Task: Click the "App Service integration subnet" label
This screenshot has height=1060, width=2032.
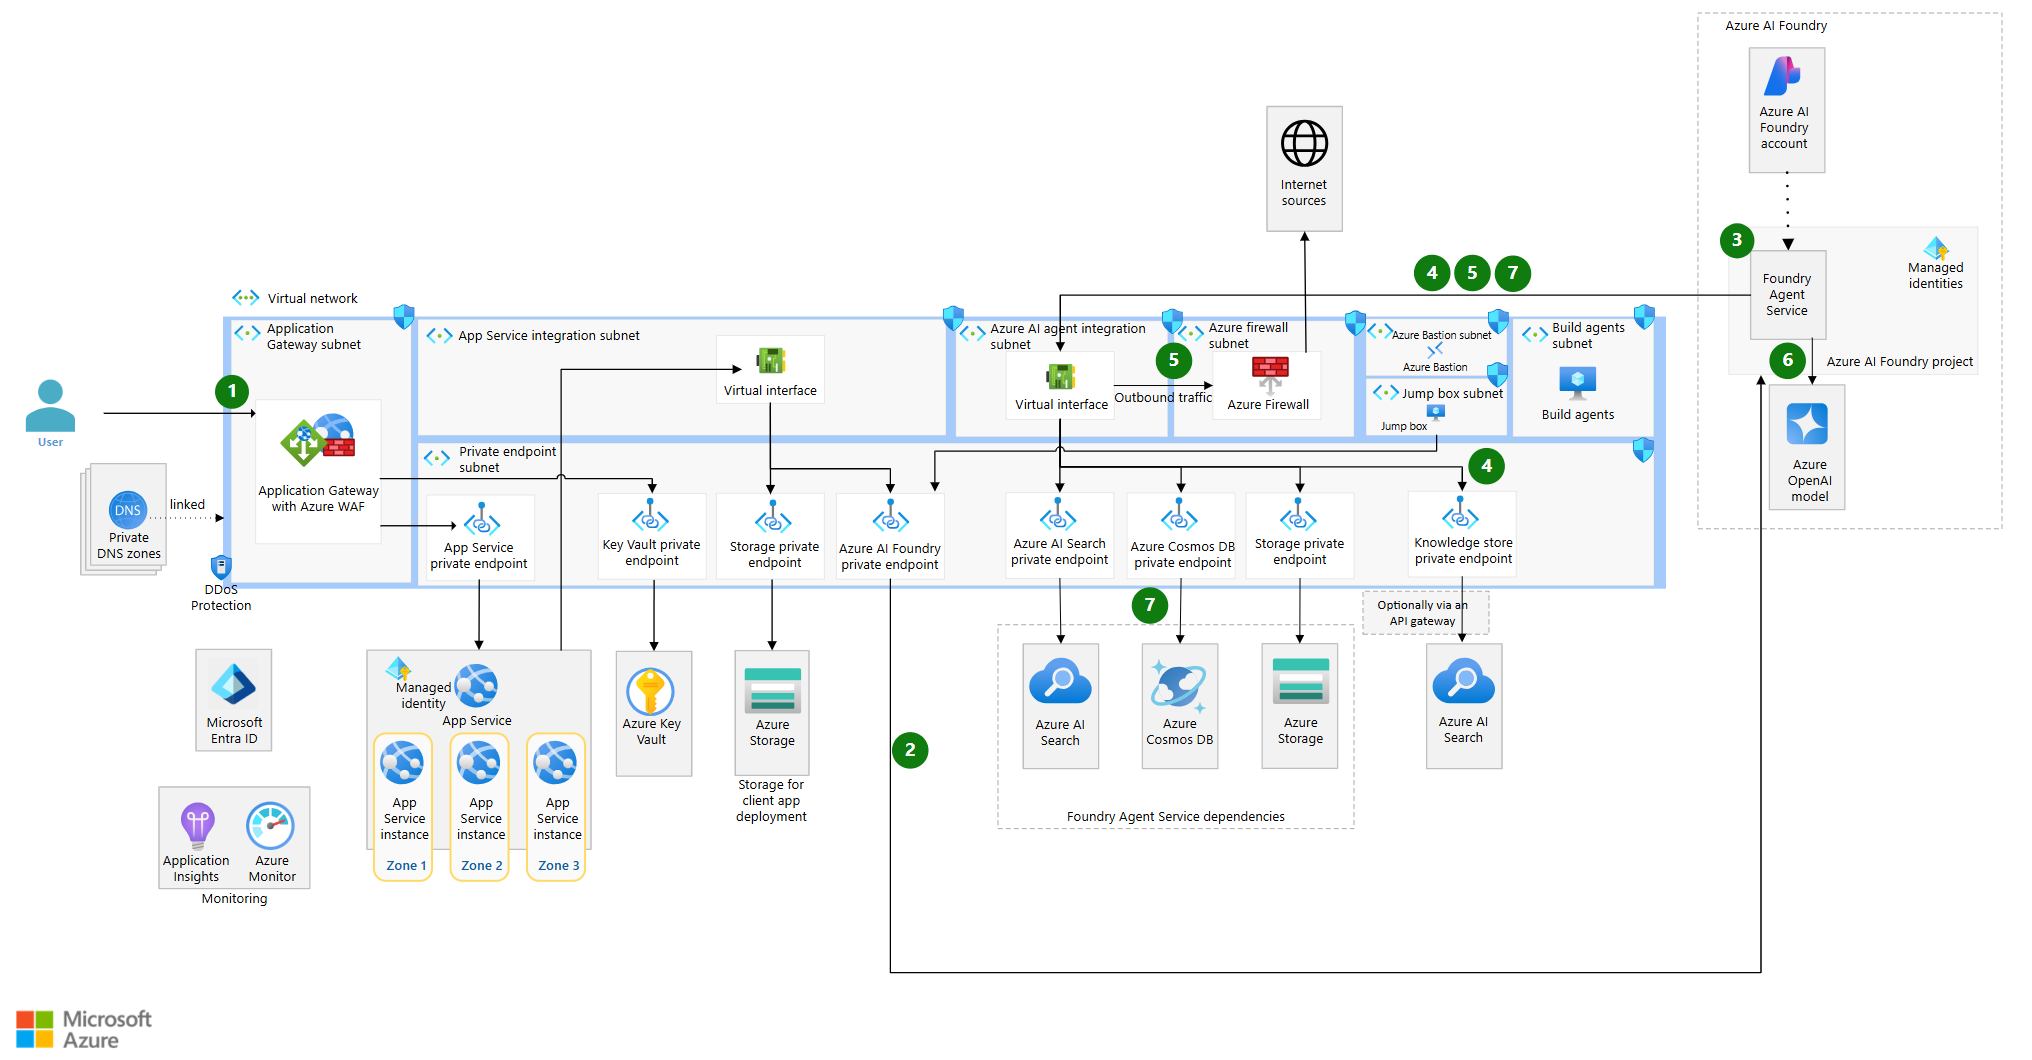Action: point(549,336)
